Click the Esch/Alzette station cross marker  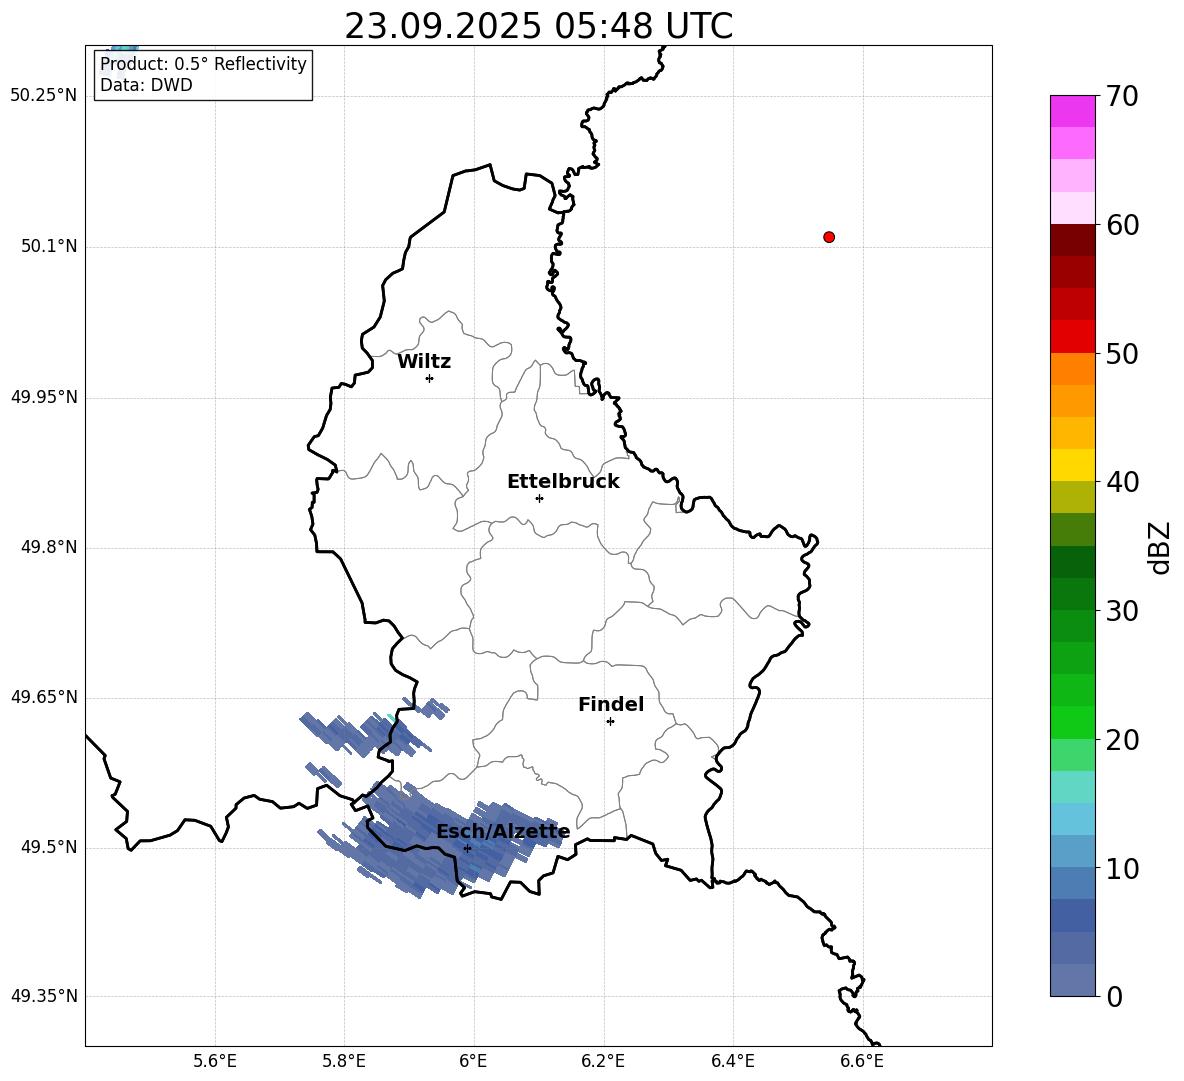tap(467, 848)
